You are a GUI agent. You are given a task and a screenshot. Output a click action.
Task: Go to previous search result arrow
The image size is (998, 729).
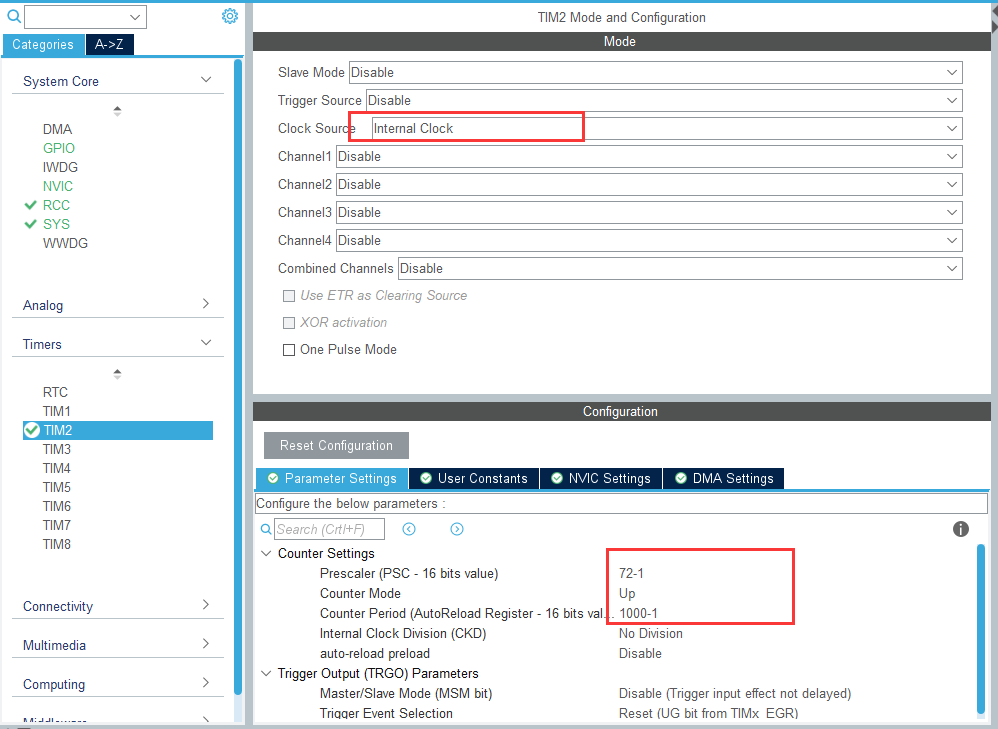tap(409, 529)
